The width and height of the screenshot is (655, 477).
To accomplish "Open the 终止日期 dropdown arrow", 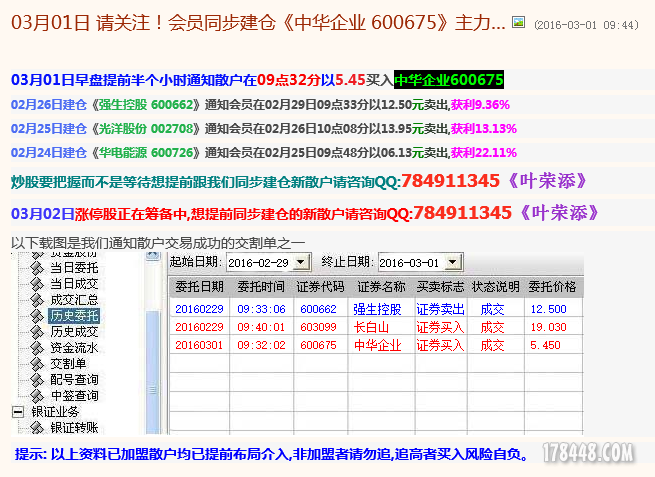I will (452, 262).
